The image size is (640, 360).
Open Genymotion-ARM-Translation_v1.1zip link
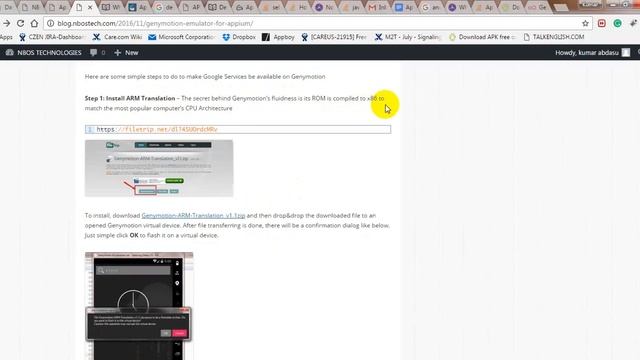[x=193, y=216]
